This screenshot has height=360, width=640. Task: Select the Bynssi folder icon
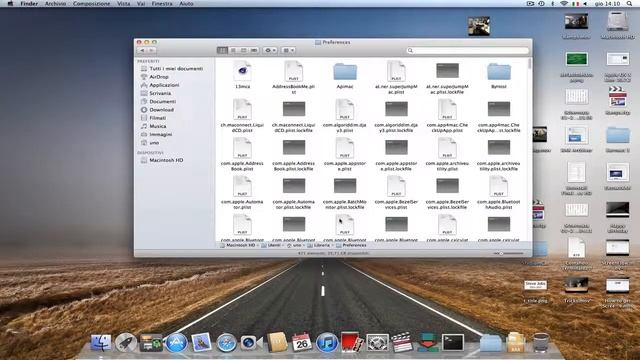(498, 71)
